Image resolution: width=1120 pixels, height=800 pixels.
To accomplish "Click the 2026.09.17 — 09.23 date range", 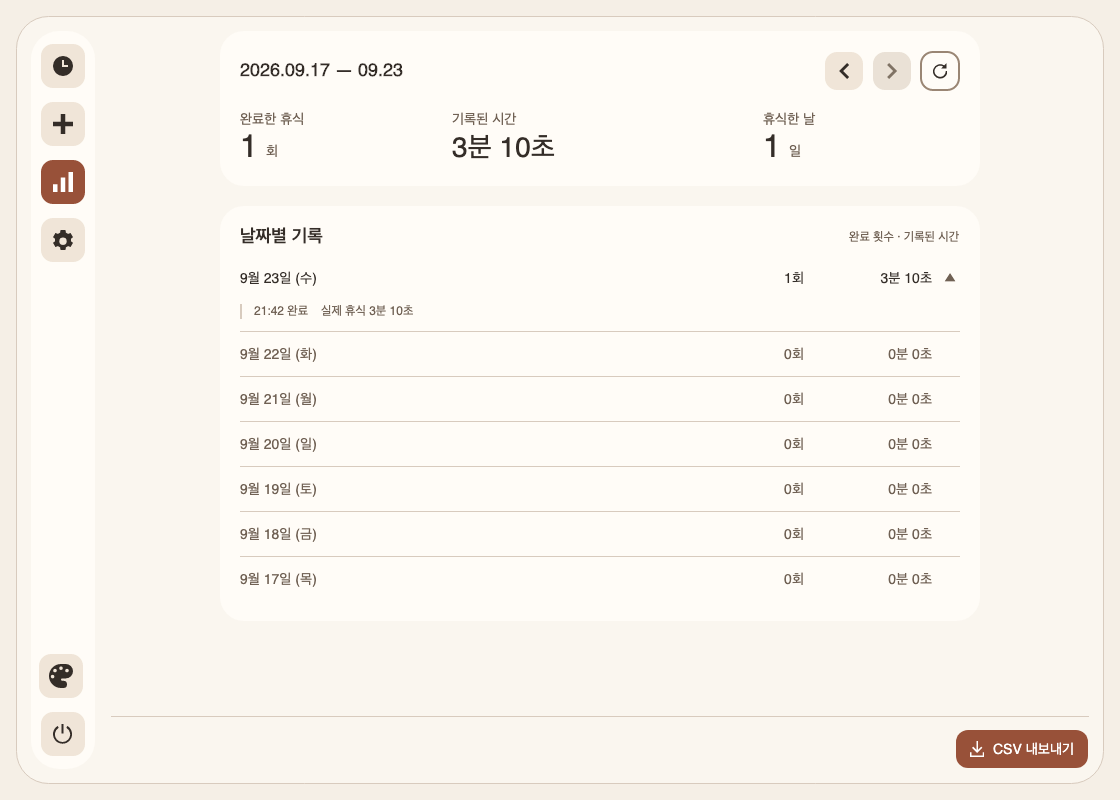I will 321,70.
